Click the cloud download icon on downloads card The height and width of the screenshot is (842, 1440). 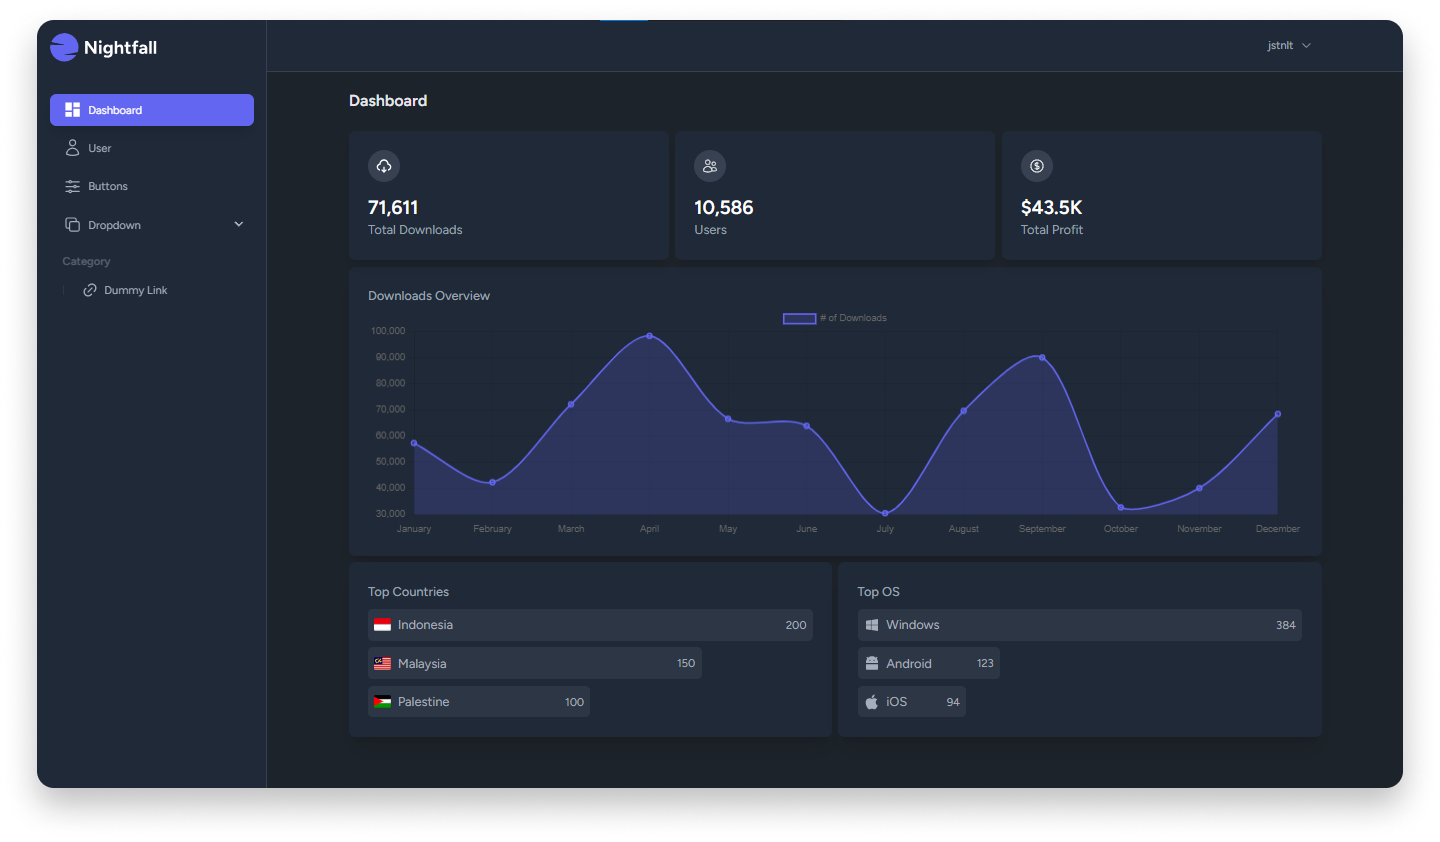384,166
